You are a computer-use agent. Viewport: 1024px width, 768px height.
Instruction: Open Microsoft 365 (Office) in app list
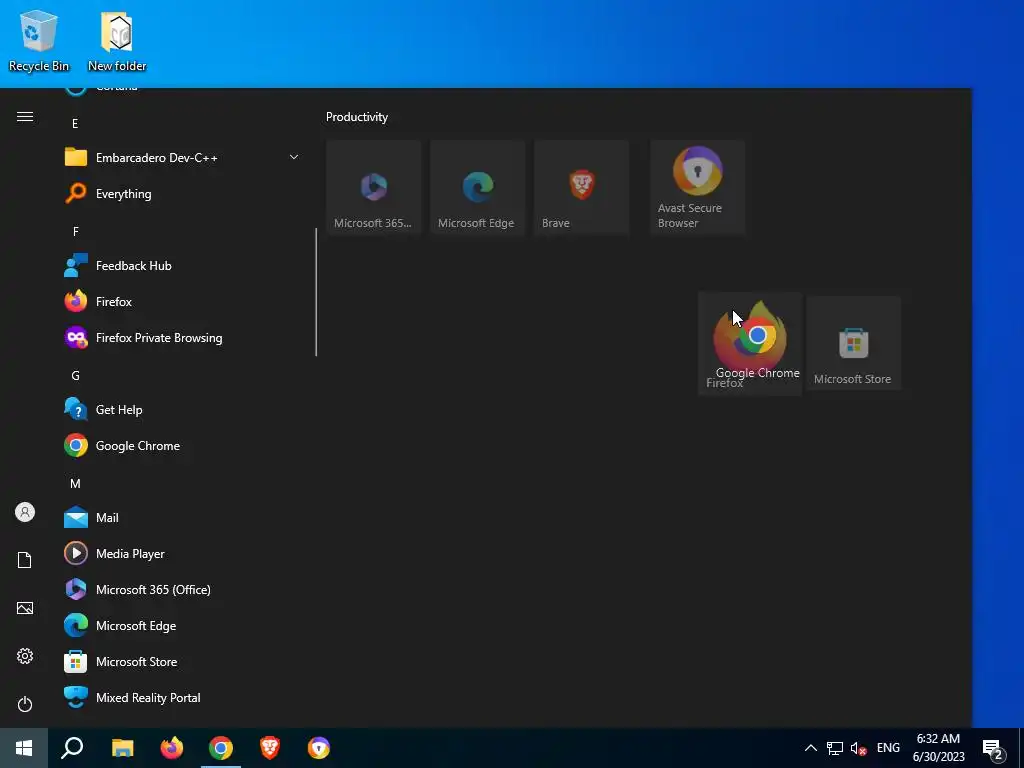[x=182, y=589]
